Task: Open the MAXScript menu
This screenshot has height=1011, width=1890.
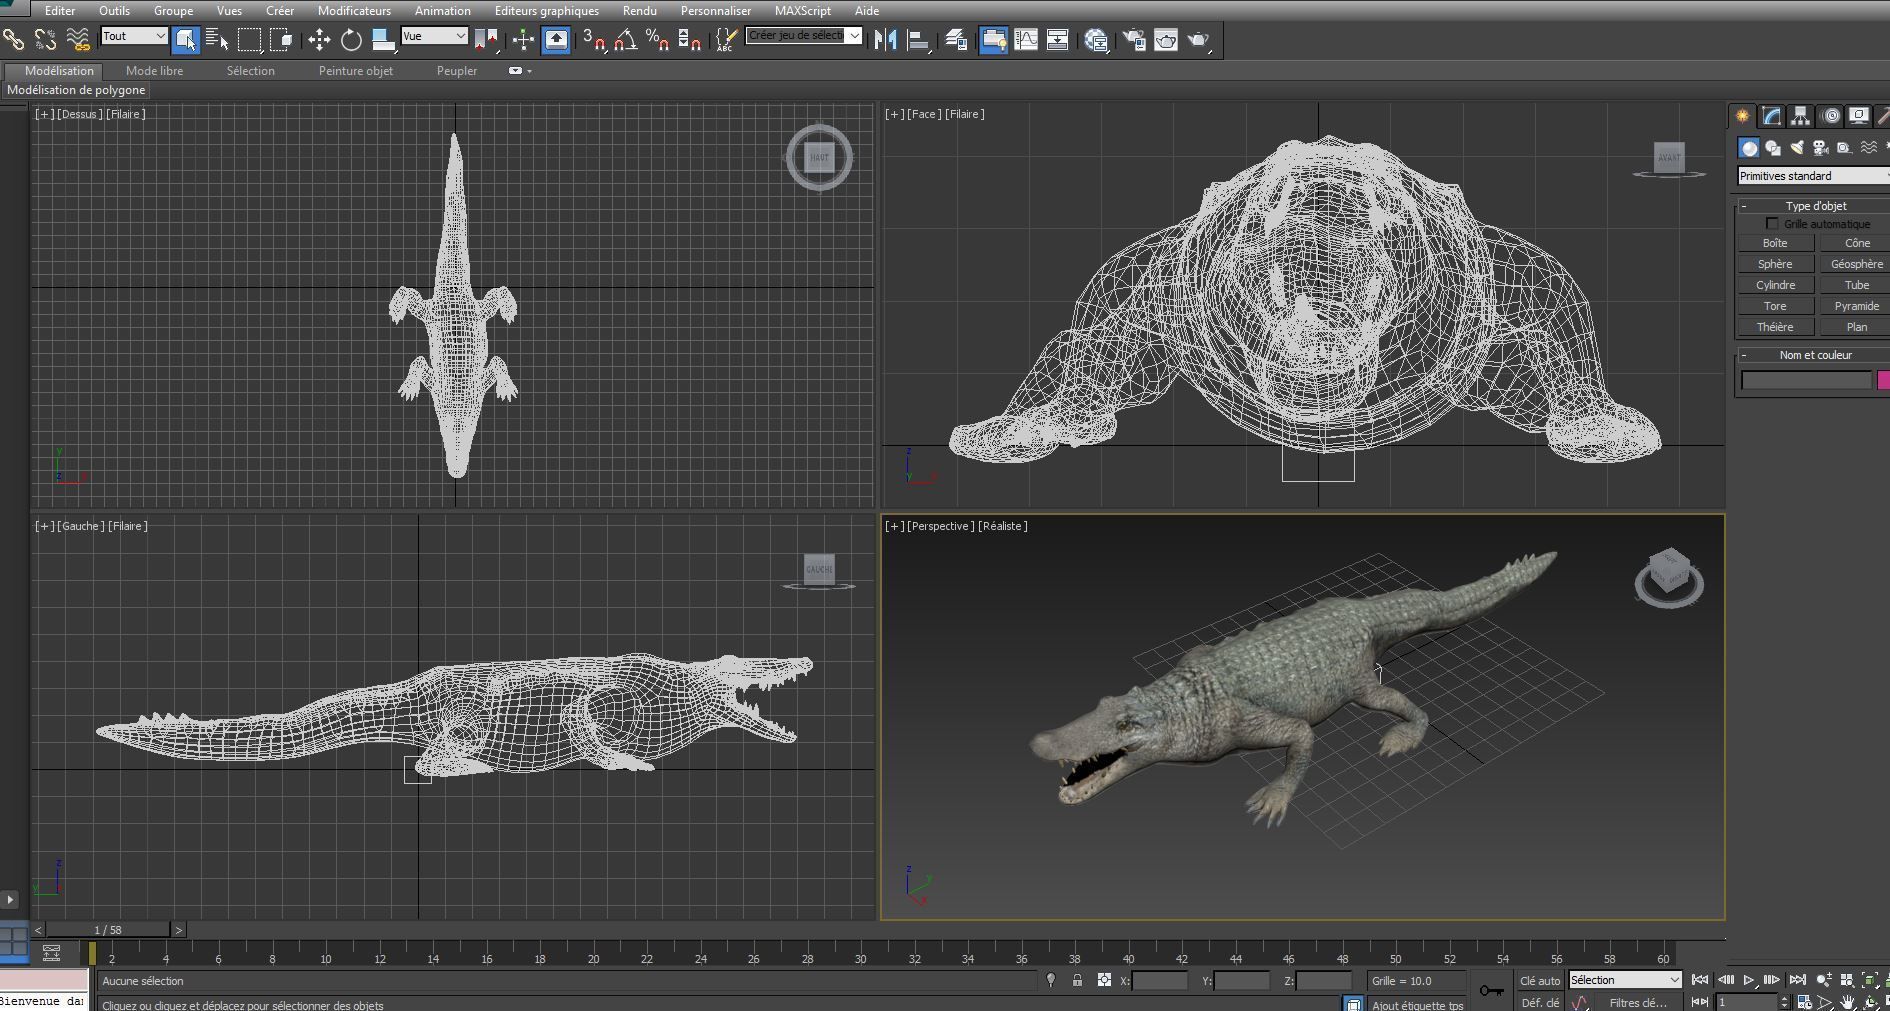Action: coord(803,11)
